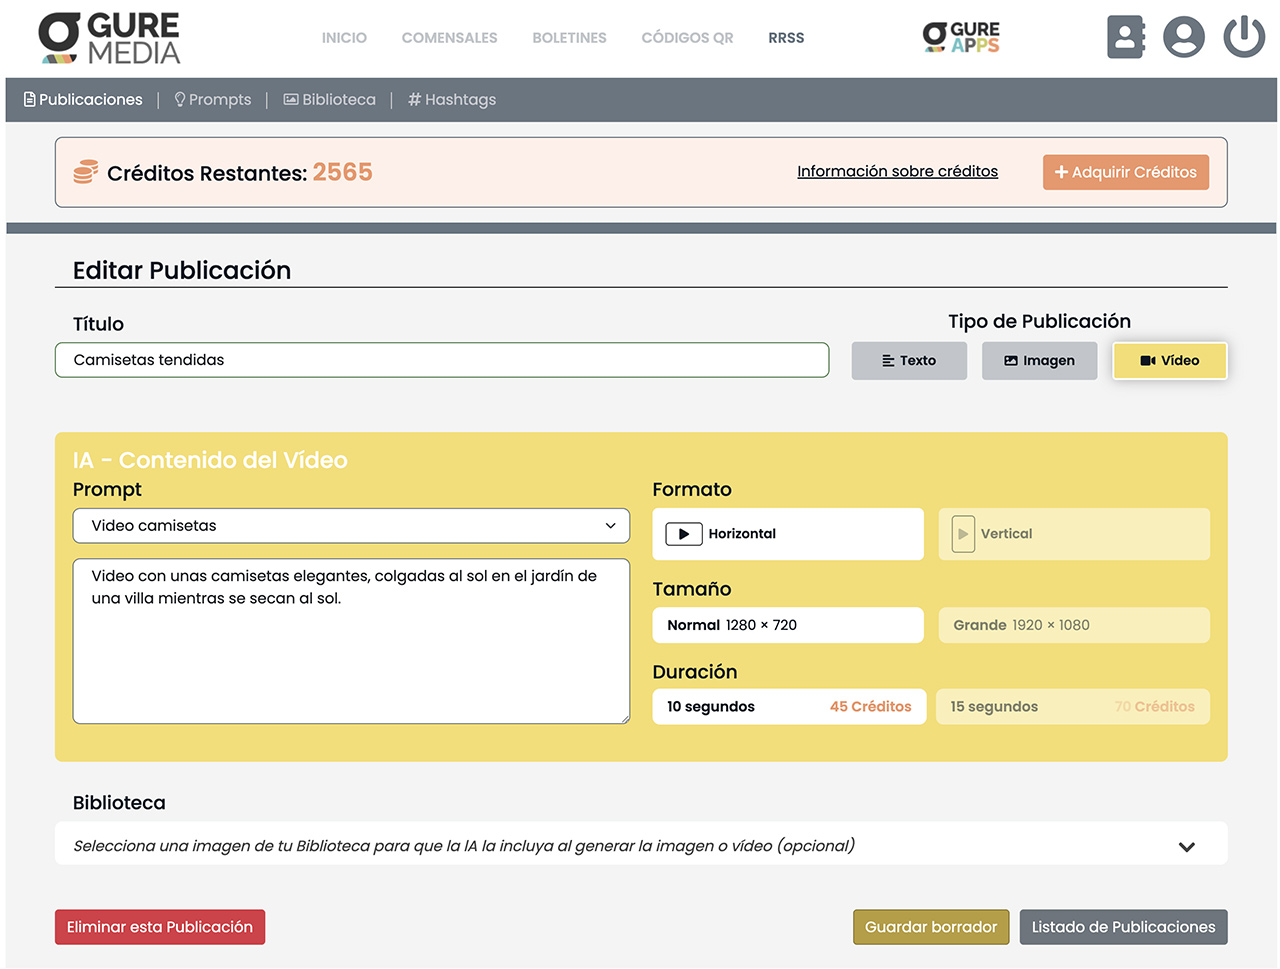This screenshot has height=969, width=1280.
Task: Click the coins credits icon
Action: (x=86, y=172)
